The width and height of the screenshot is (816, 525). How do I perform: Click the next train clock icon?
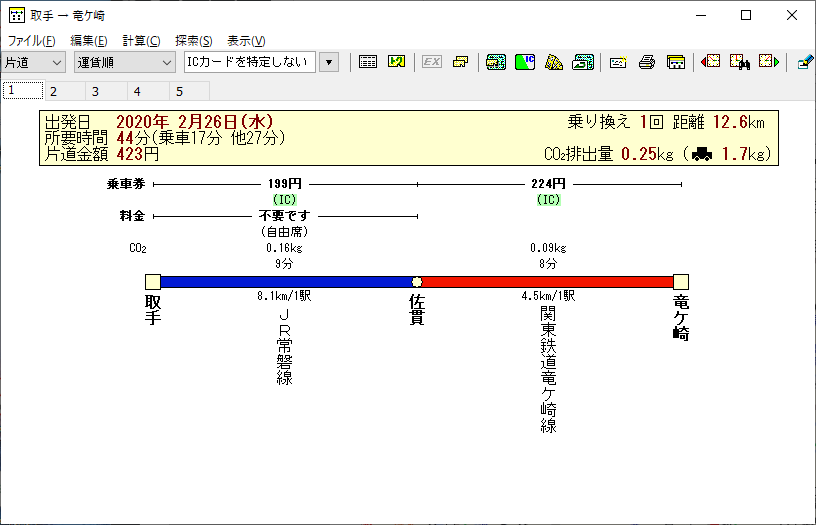(769, 62)
